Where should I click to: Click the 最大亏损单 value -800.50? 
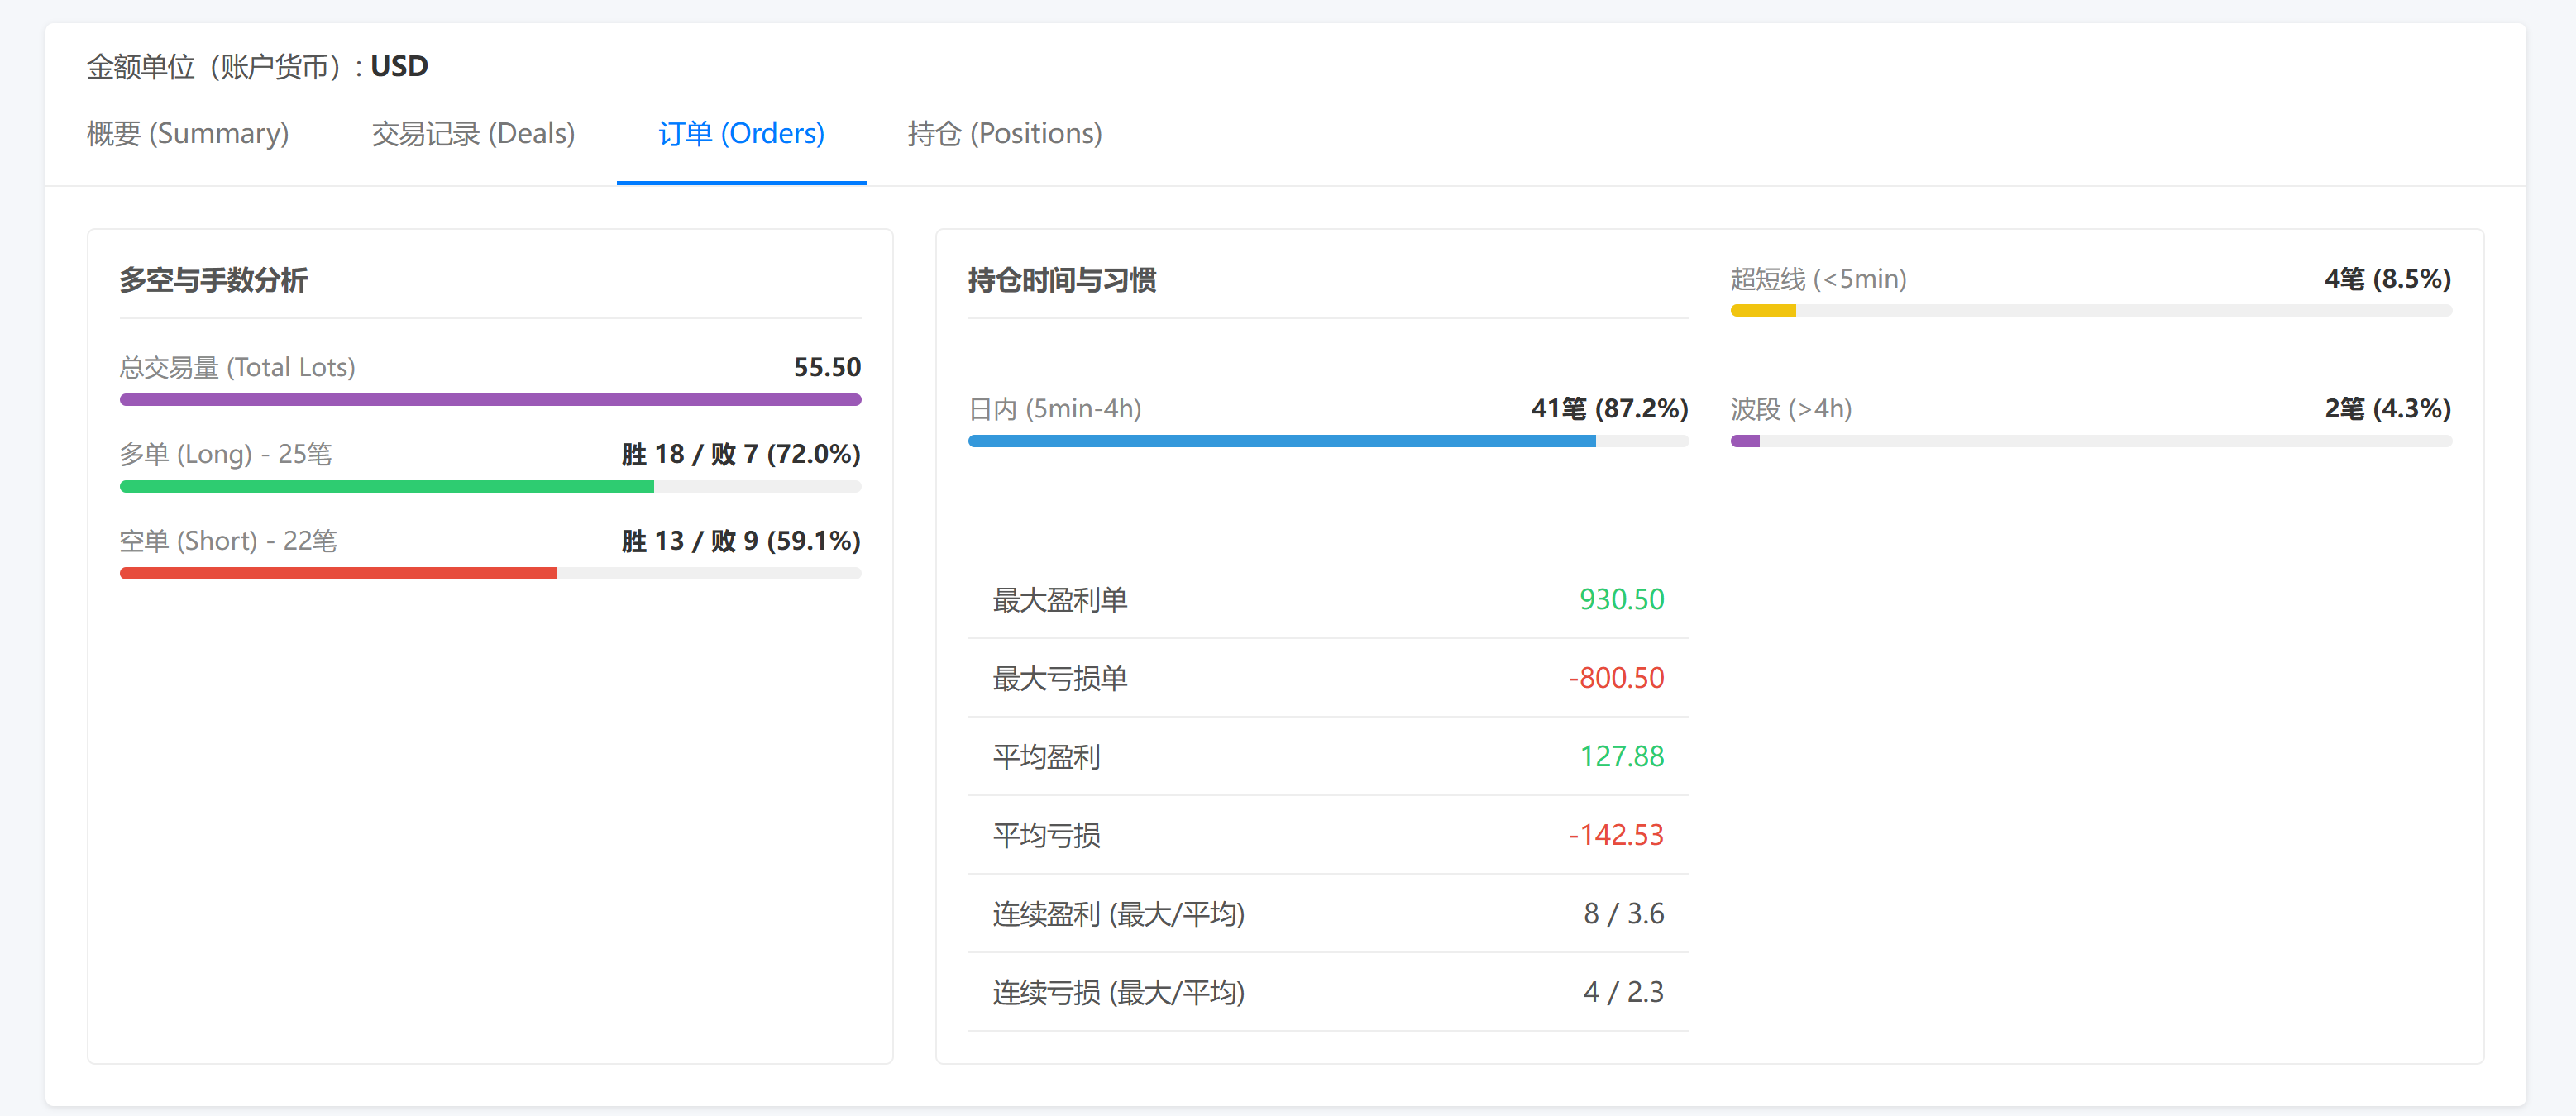(1616, 678)
